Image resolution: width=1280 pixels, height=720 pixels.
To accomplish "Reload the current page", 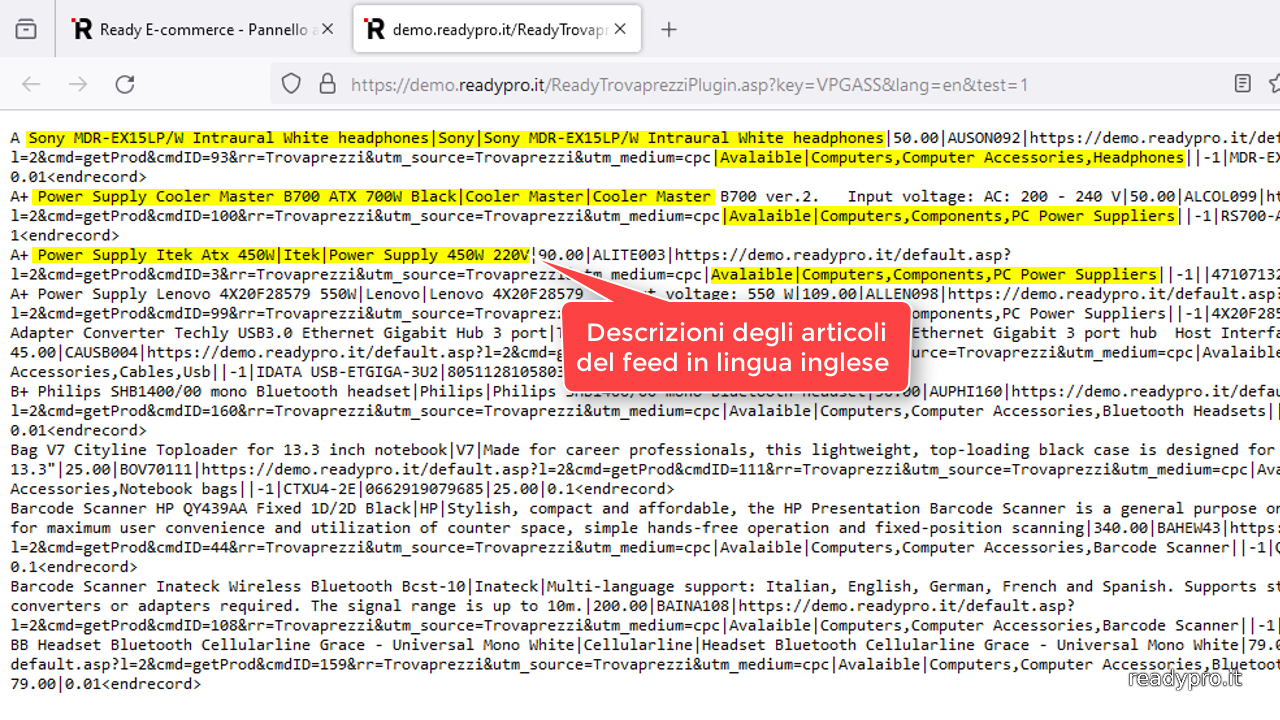I will click(x=125, y=84).
